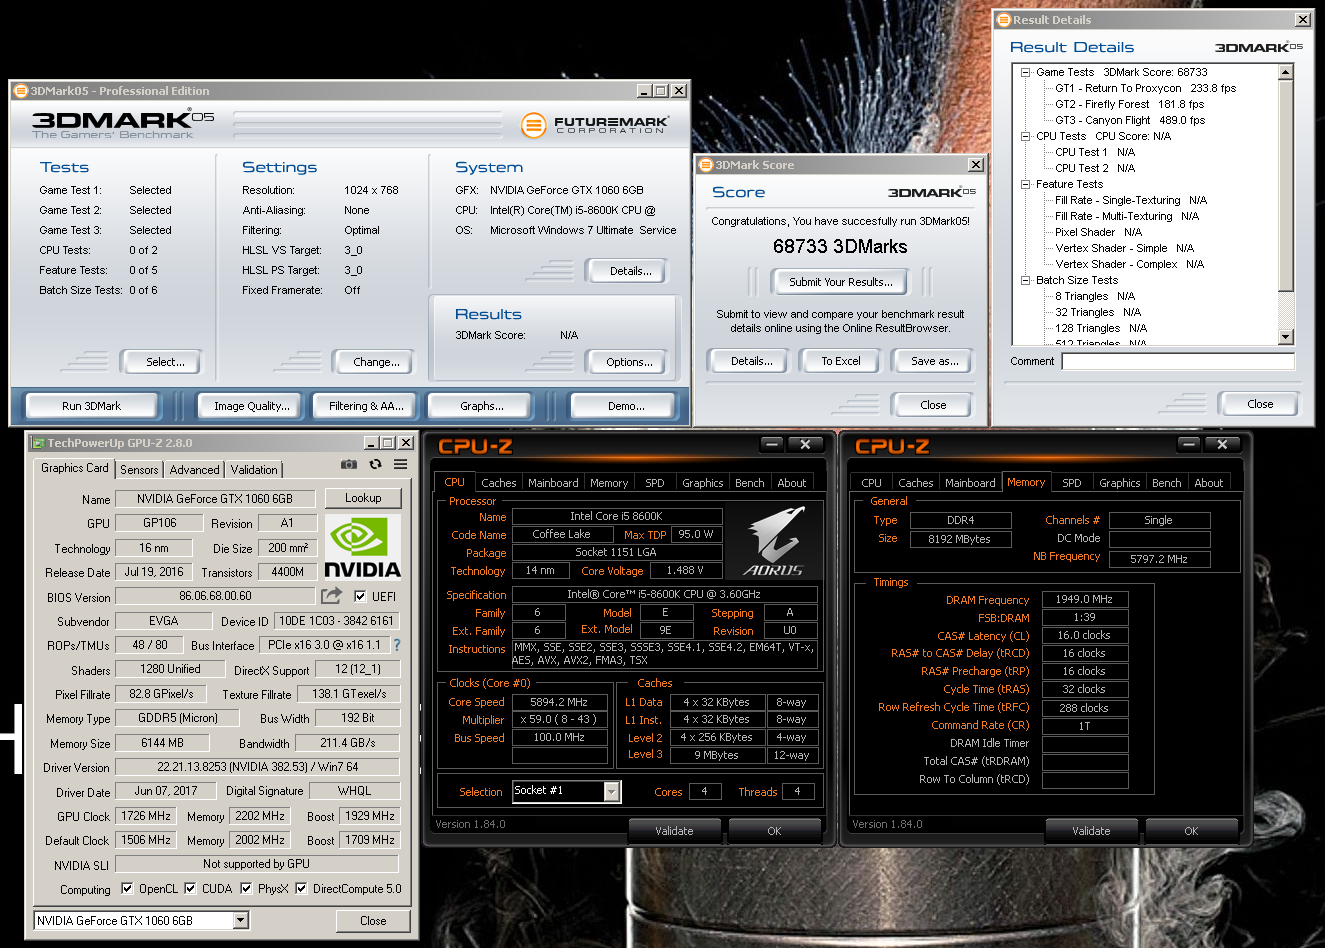Collapse the Game Tests tree node
This screenshot has height=948, width=1325.
point(1025,72)
